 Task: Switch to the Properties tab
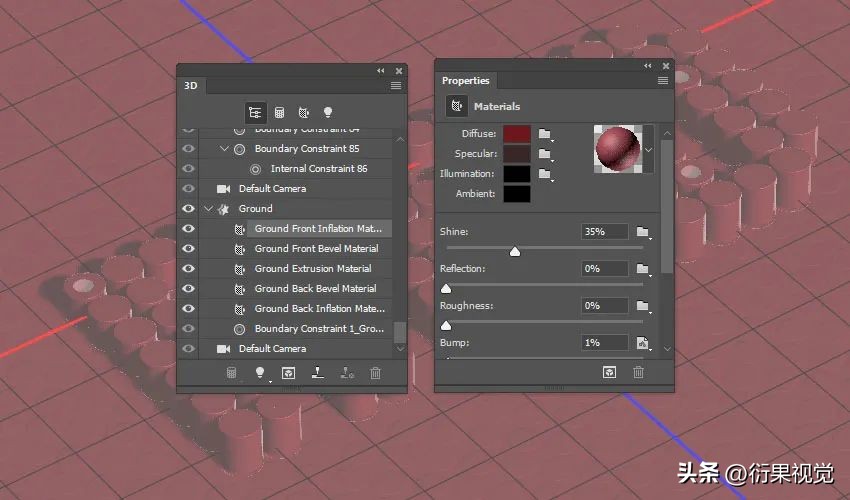coord(466,81)
